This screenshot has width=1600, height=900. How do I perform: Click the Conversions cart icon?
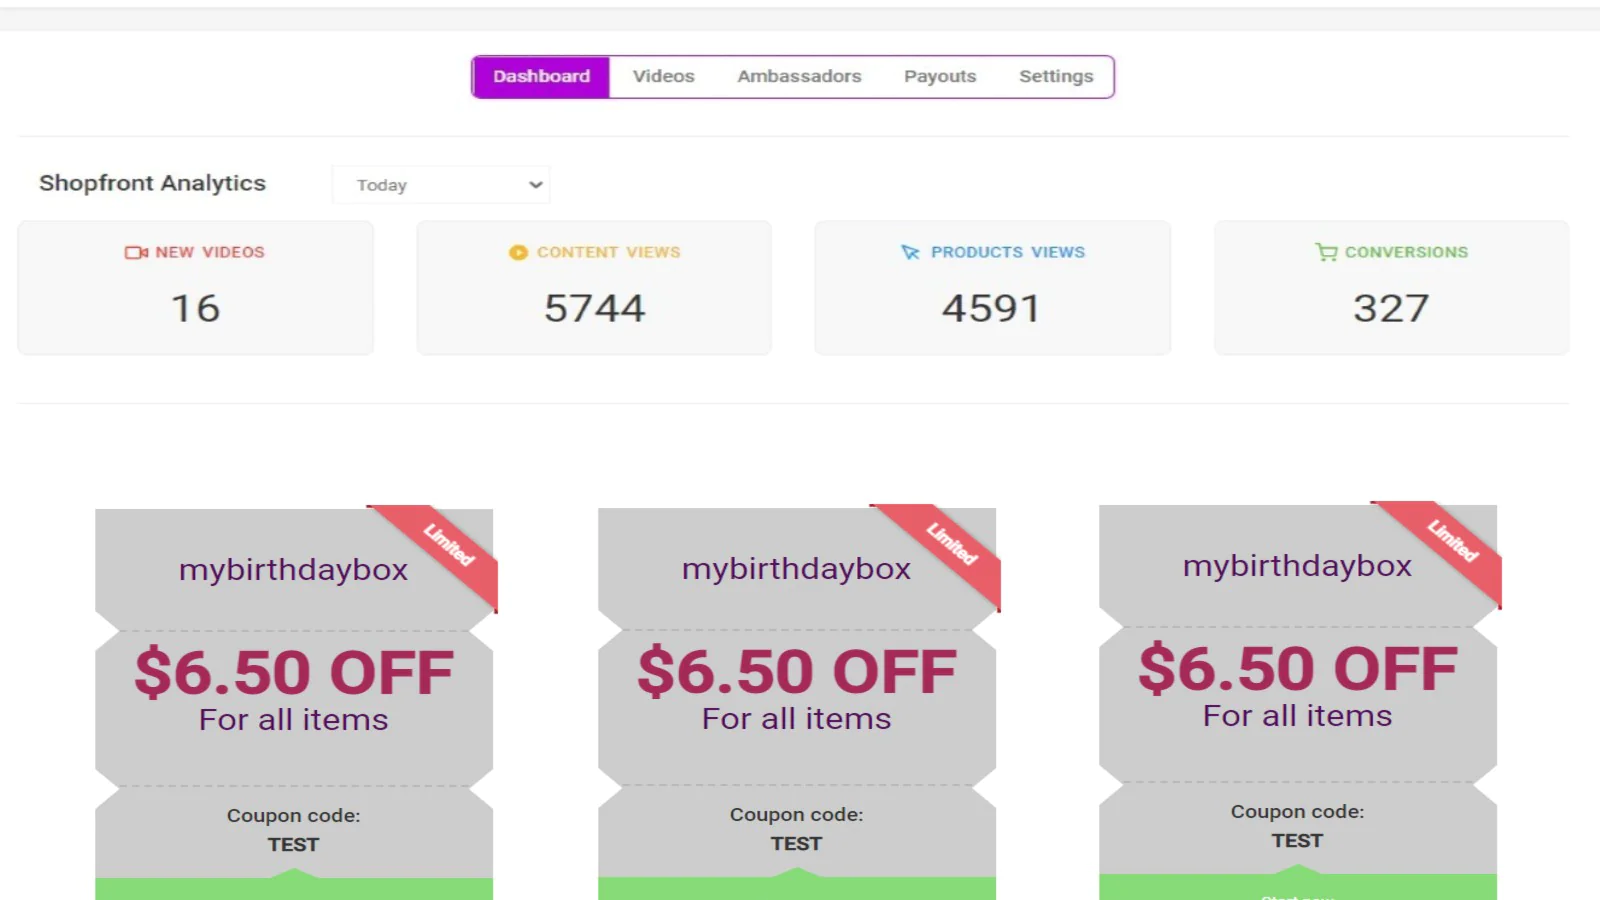pyautogui.click(x=1326, y=252)
